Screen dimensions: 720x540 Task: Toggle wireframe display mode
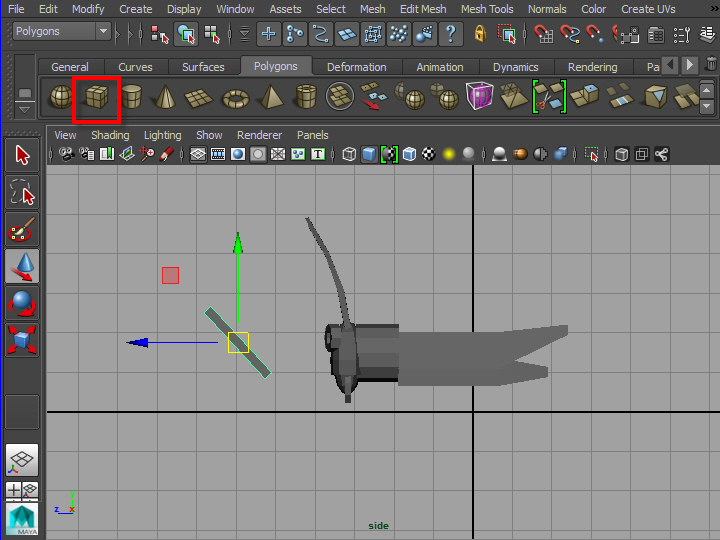tap(349, 154)
